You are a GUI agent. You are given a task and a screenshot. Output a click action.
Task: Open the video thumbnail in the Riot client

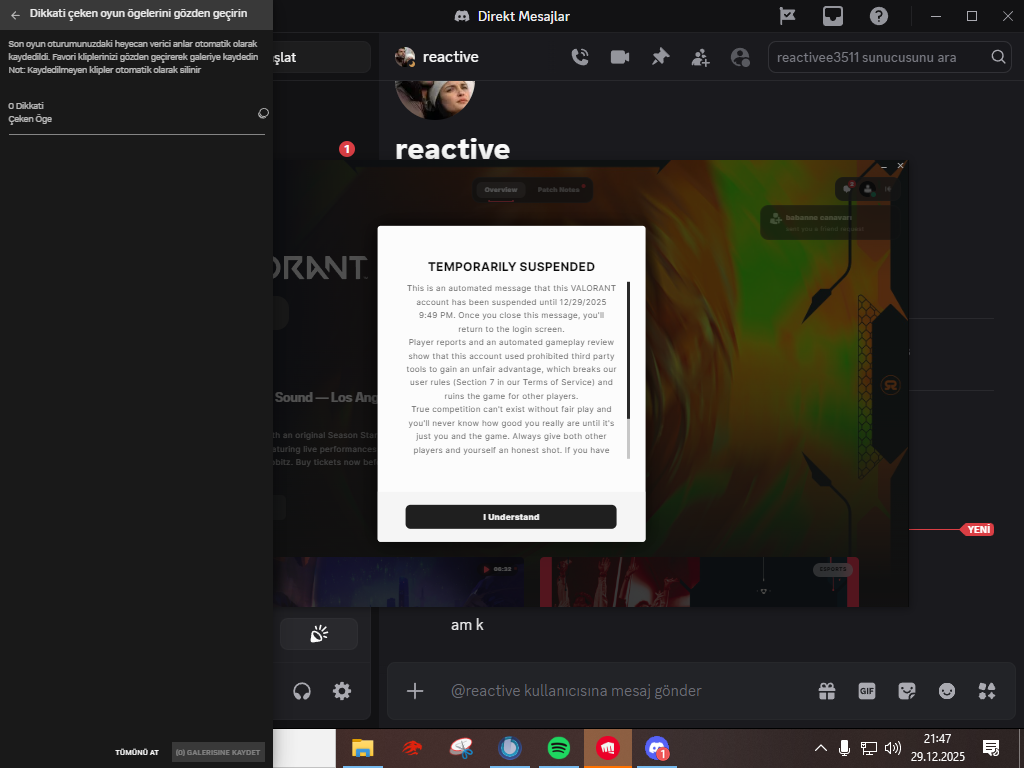click(x=398, y=582)
